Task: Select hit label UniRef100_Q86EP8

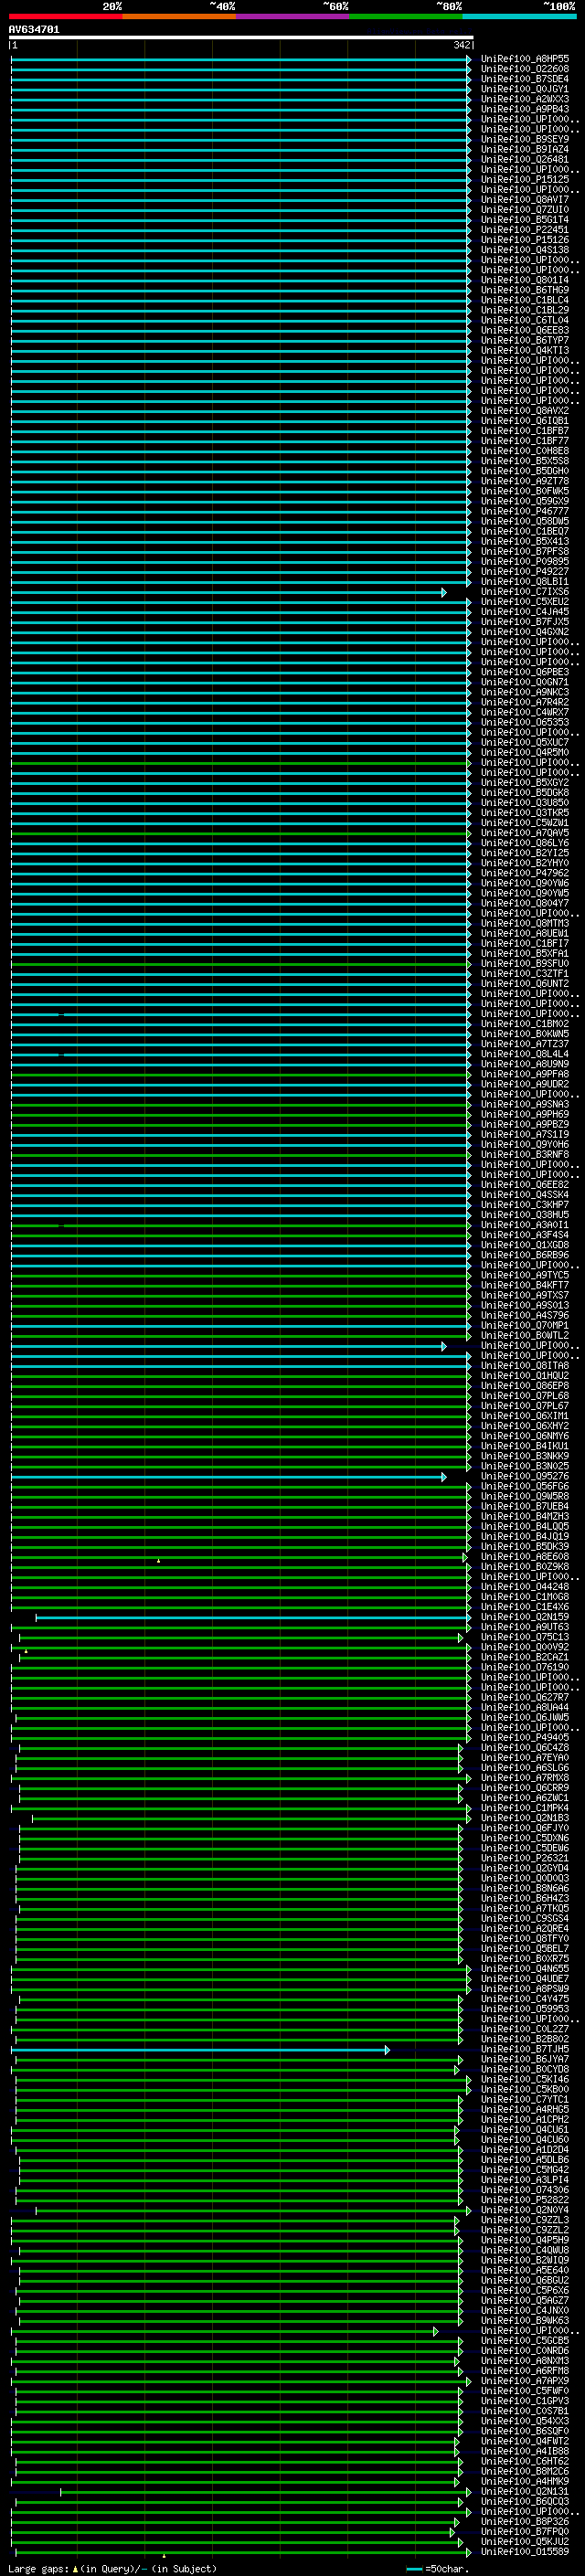Action: (x=525, y=1385)
